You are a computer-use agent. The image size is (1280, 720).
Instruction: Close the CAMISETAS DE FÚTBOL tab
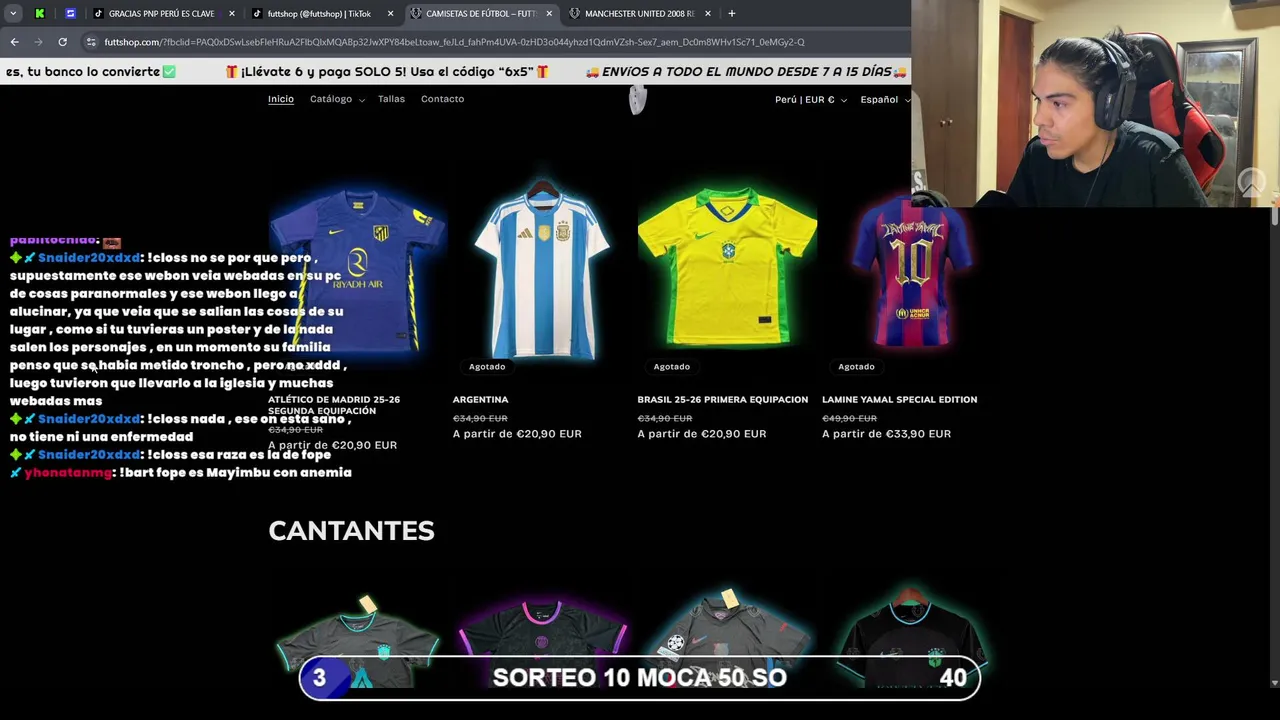click(x=549, y=14)
